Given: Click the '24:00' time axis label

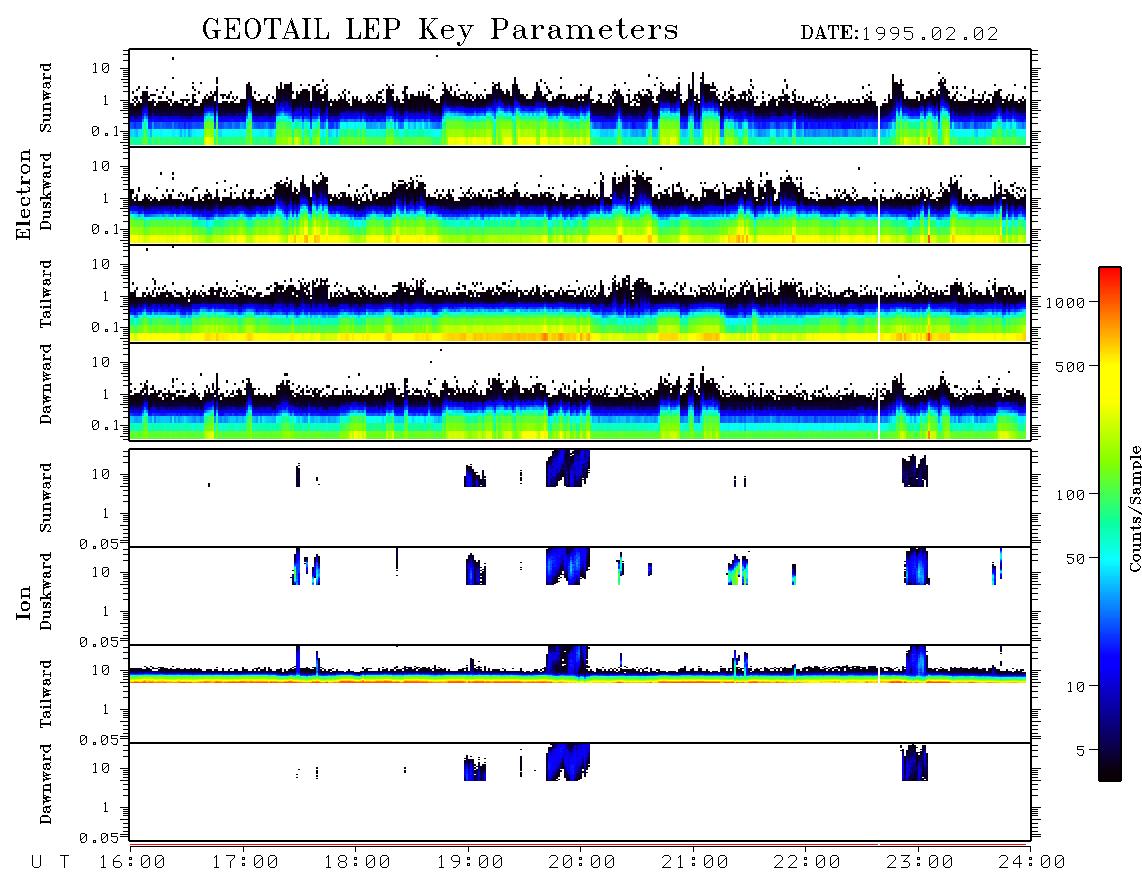Looking at the screenshot, I should click(1032, 863).
